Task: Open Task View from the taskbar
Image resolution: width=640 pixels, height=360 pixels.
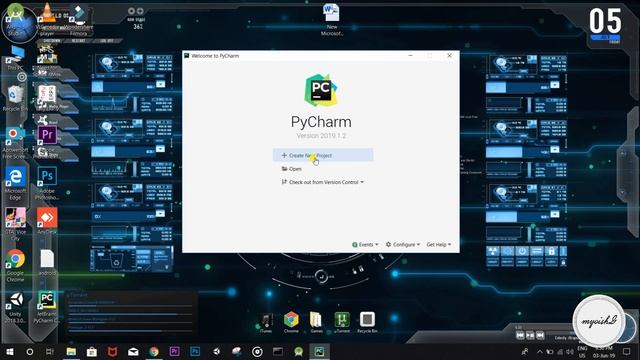Action: point(50,351)
